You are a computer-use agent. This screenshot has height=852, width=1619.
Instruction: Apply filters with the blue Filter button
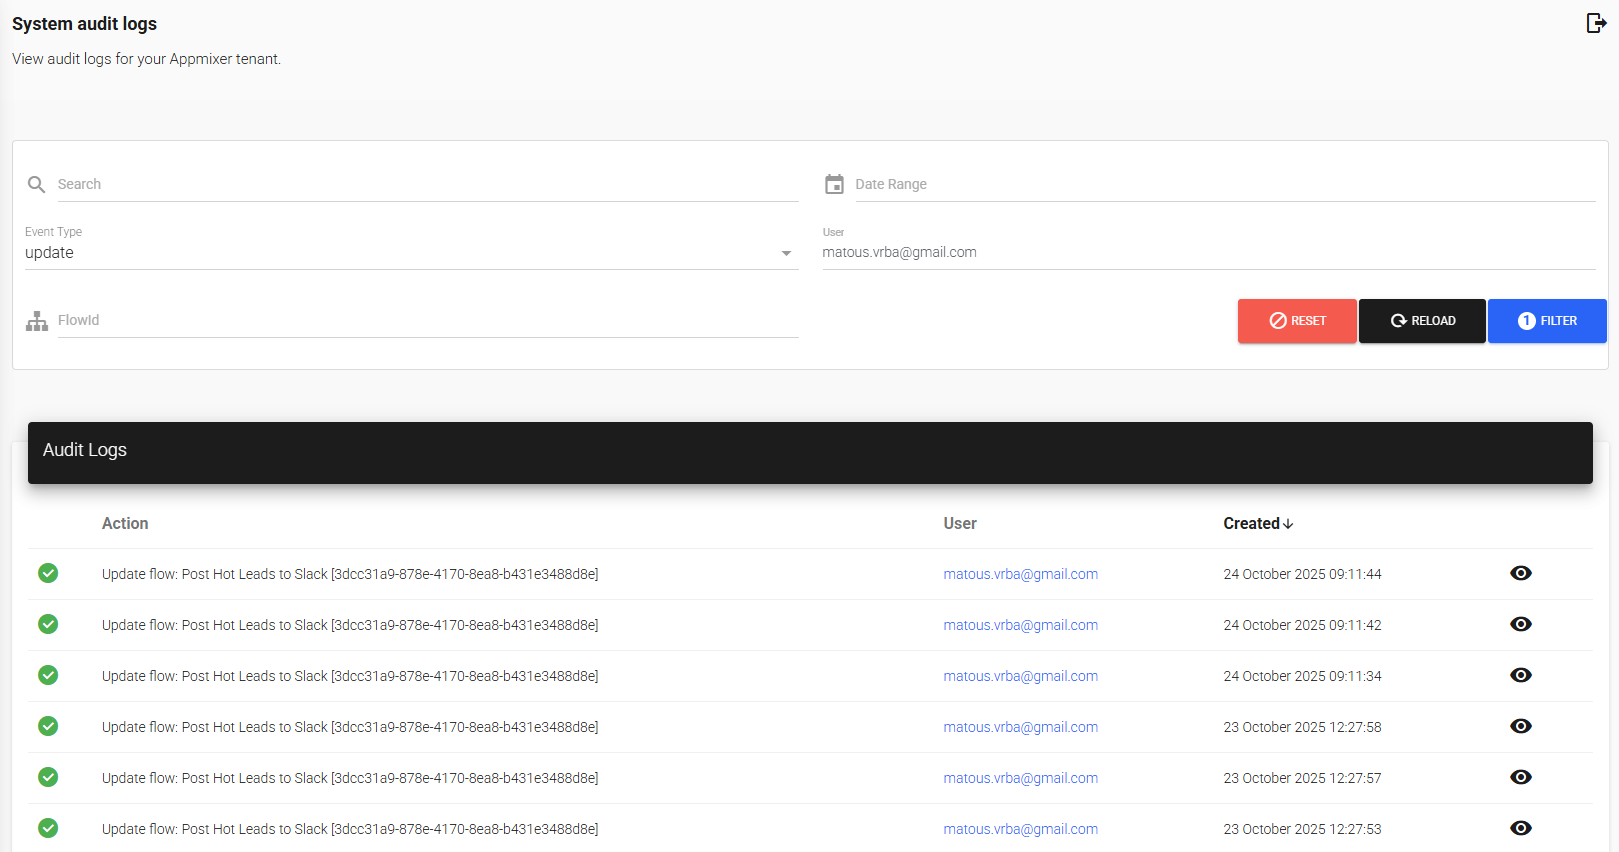tap(1546, 321)
